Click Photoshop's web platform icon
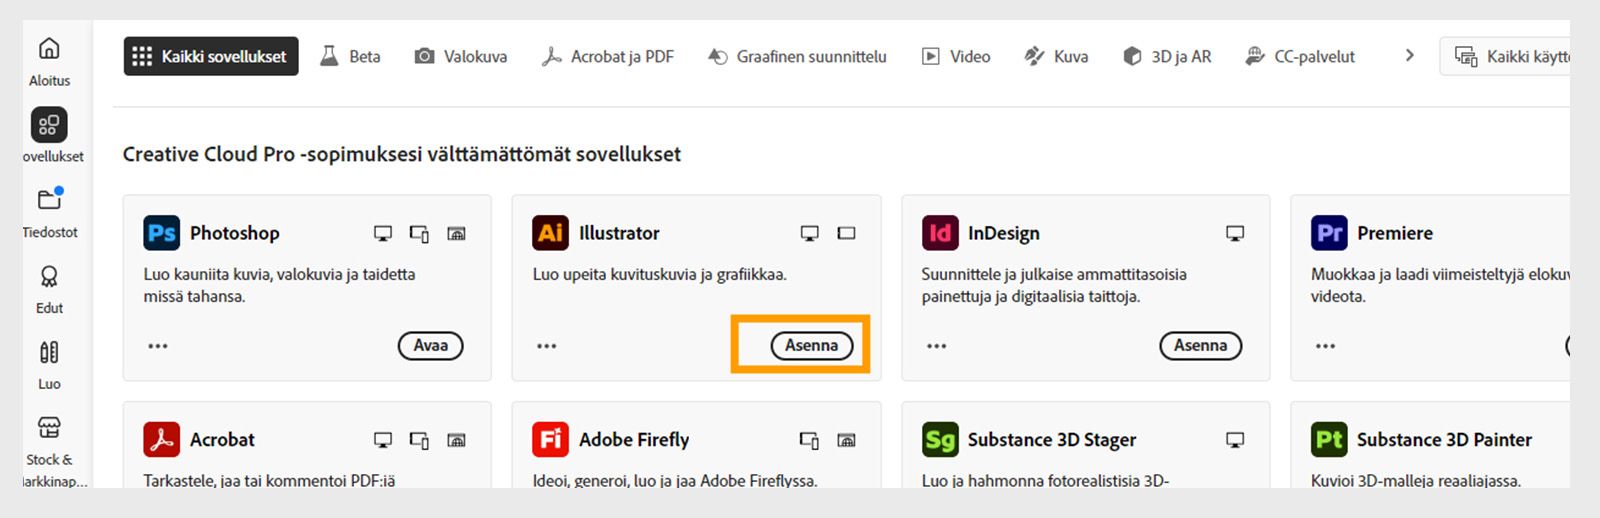This screenshot has height=518, width=1600. (x=456, y=234)
